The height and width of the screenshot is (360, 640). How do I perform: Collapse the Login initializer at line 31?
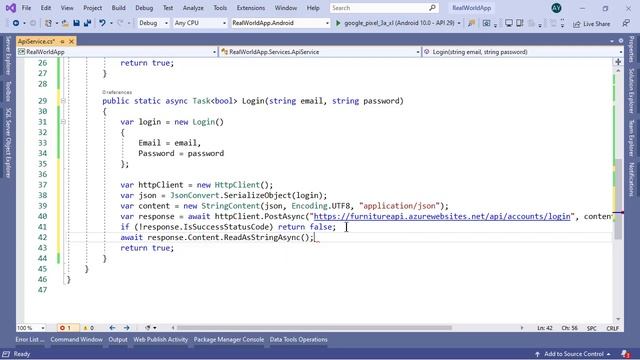point(63,122)
